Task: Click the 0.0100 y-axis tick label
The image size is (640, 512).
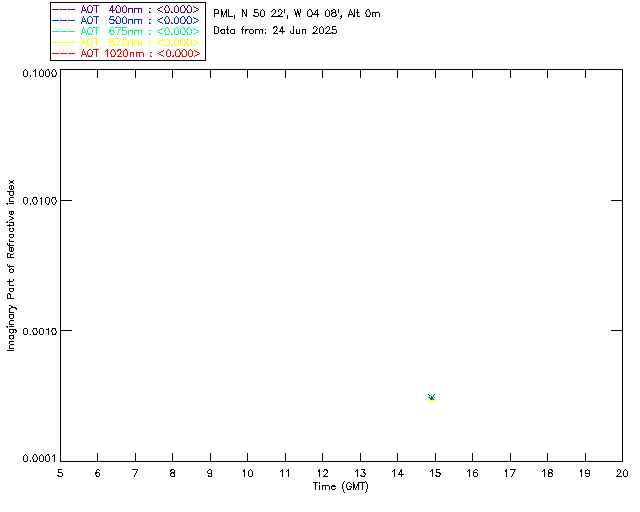Action: [37, 202]
